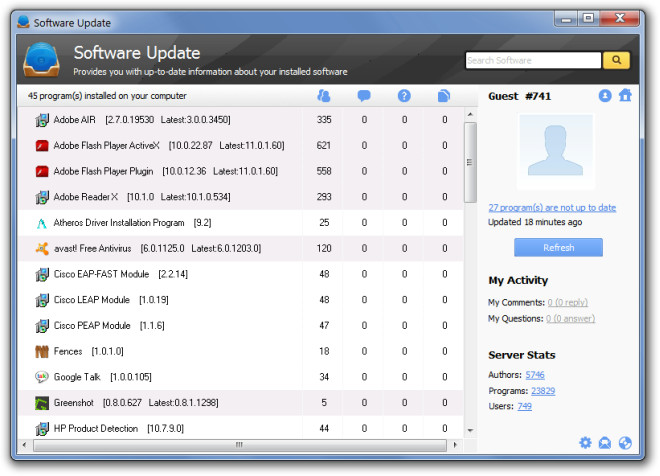Select the Atheros Driver Installation Program row
The height and width of the screenshot is (476, 660).
240,223
